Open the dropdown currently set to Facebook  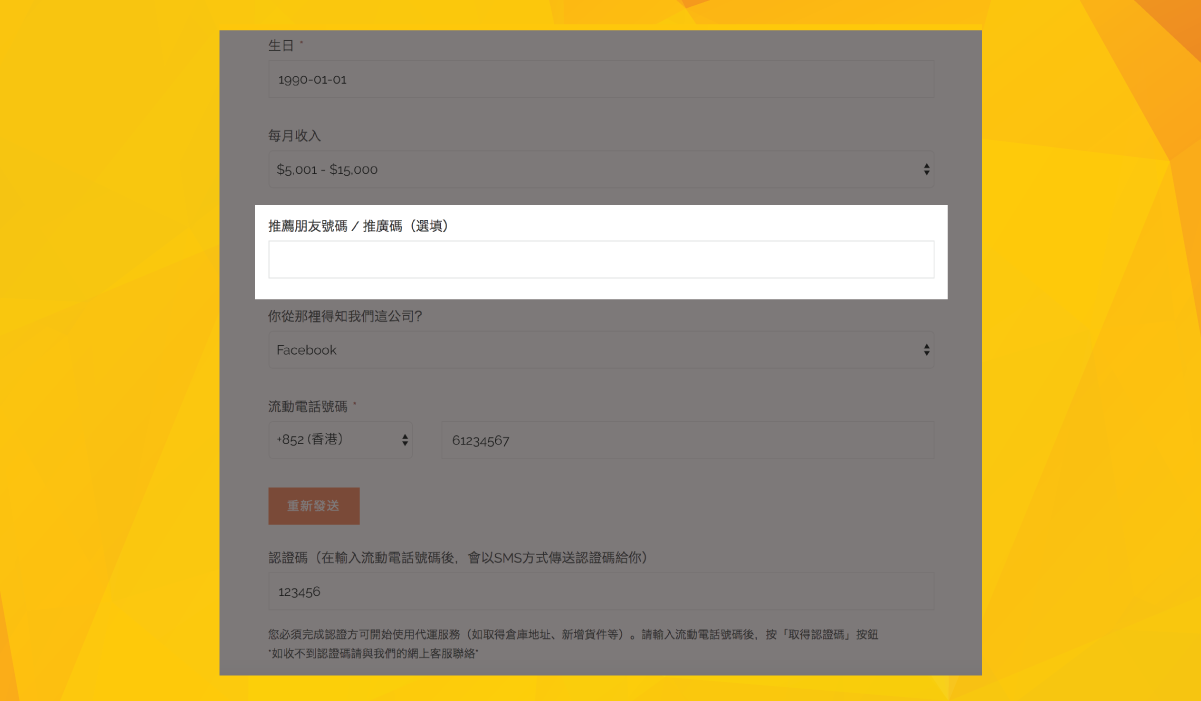click(x=590, y=350)
